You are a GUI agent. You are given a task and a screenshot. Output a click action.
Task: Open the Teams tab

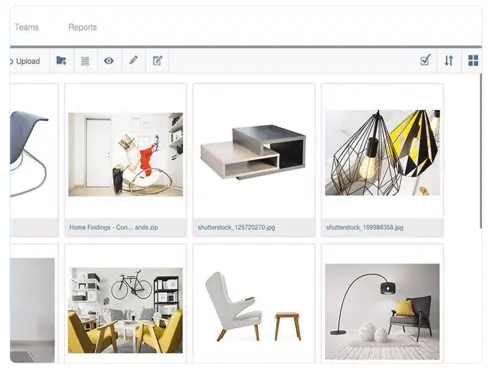coord(26,27)
